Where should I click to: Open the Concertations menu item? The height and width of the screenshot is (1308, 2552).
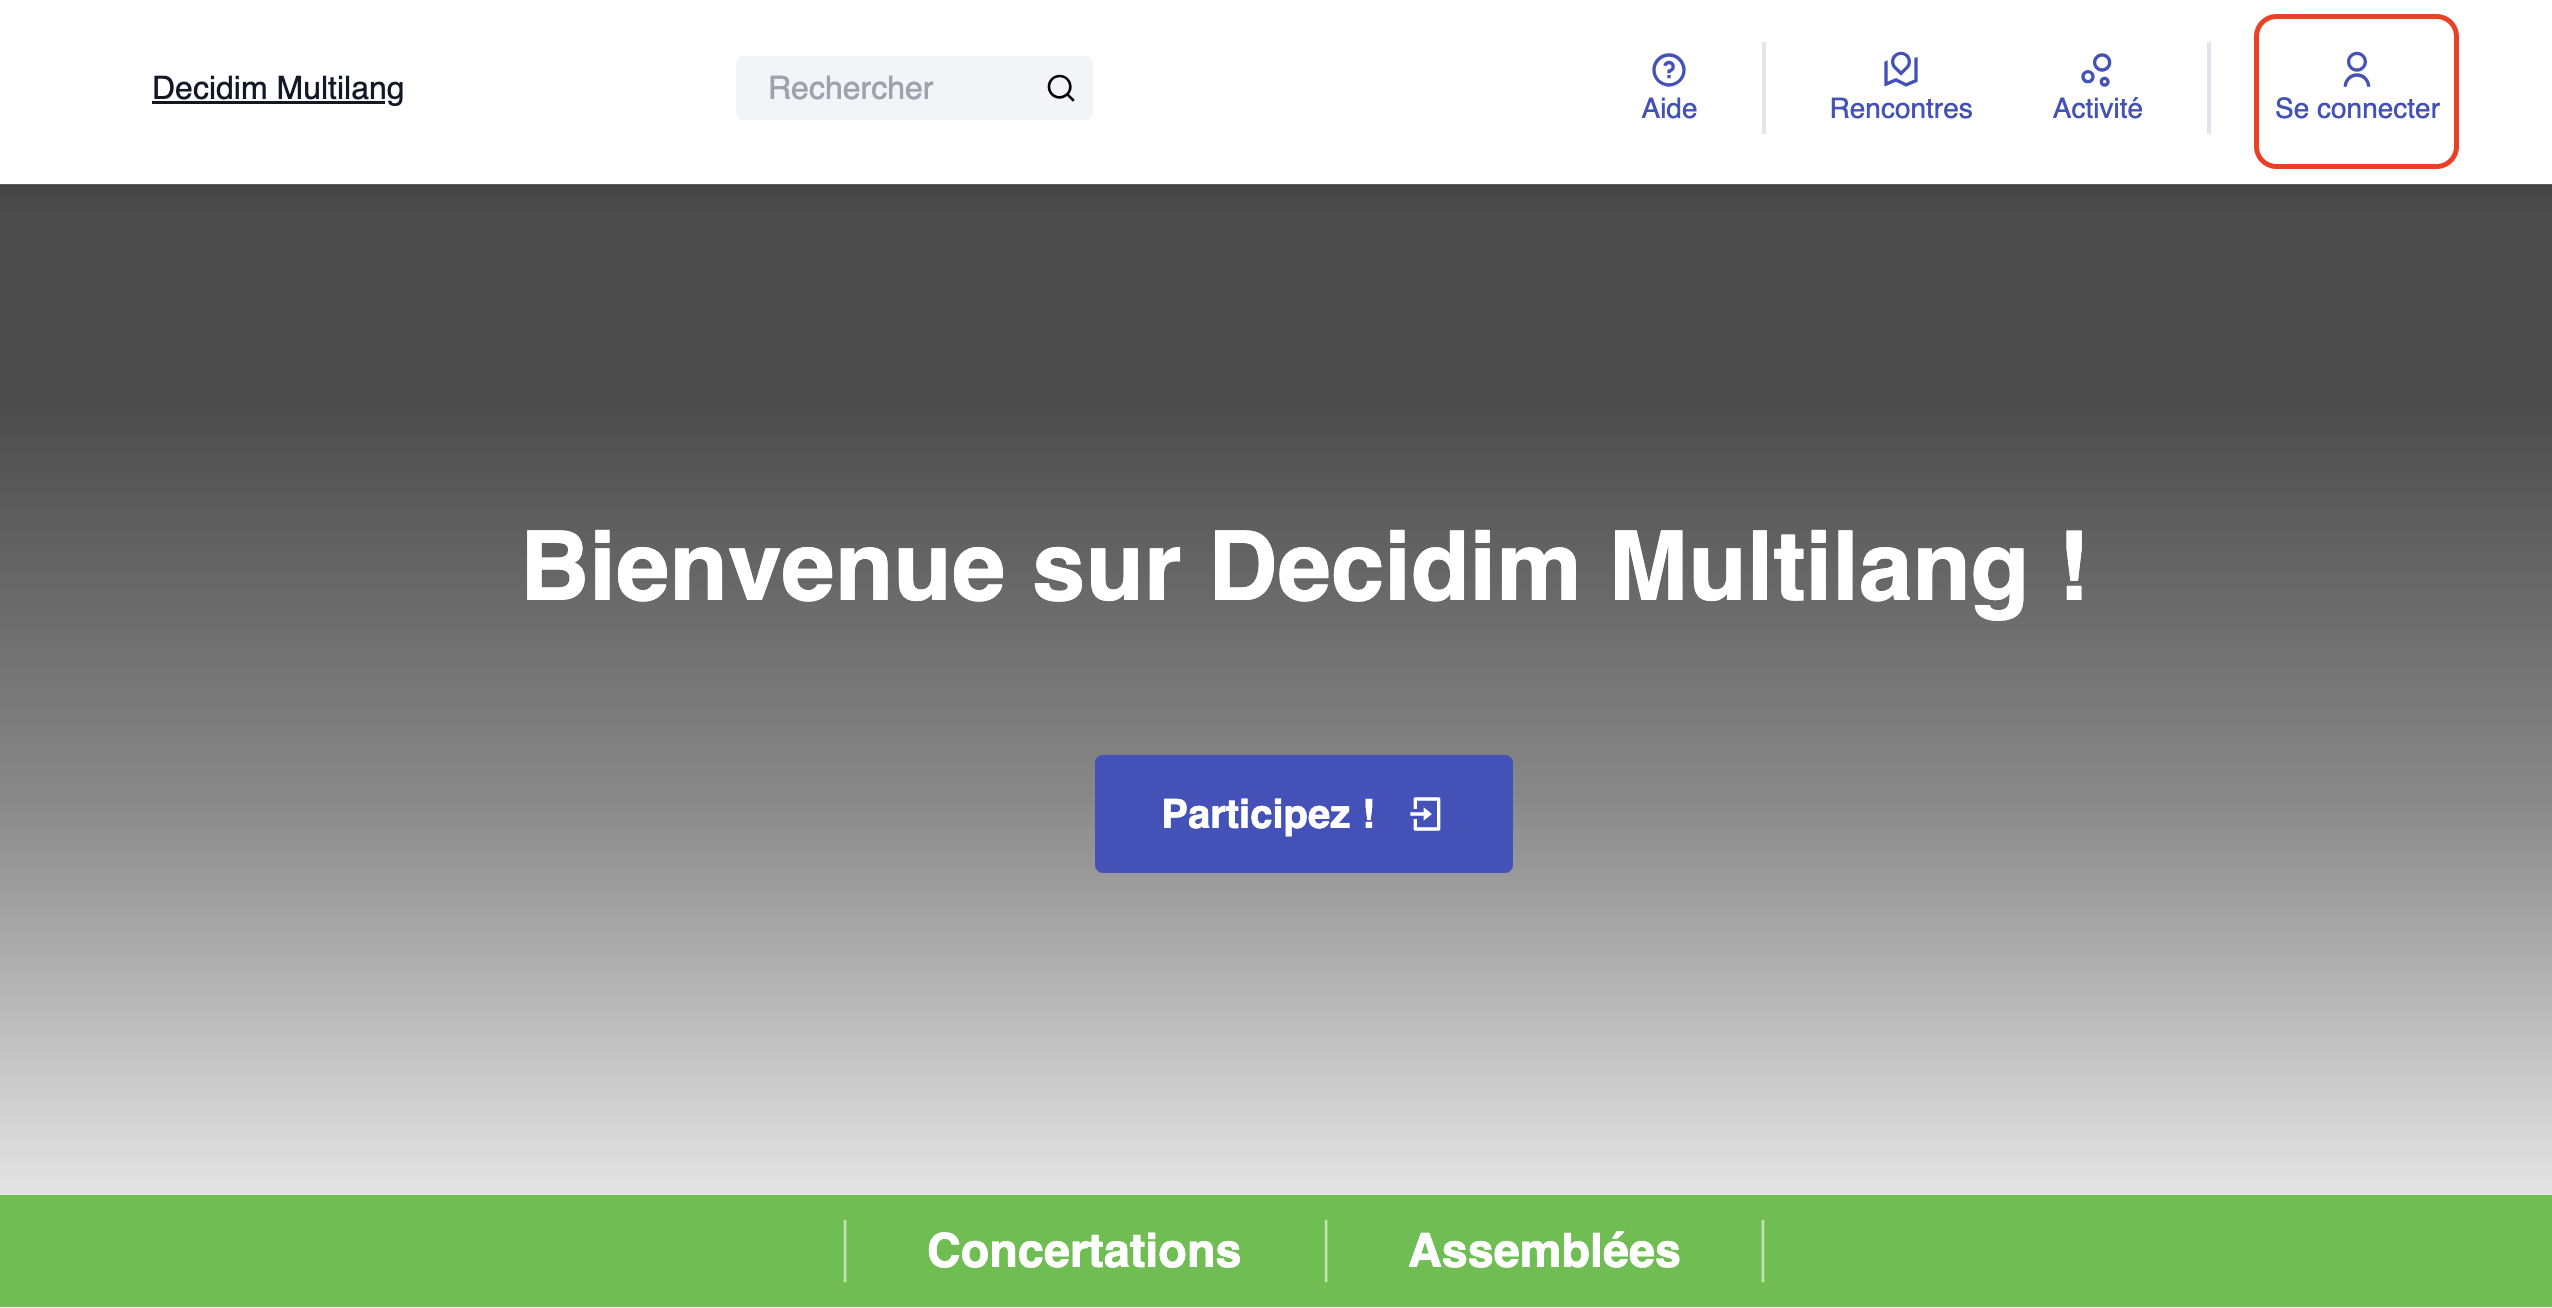click(x=1083, y=1250)
